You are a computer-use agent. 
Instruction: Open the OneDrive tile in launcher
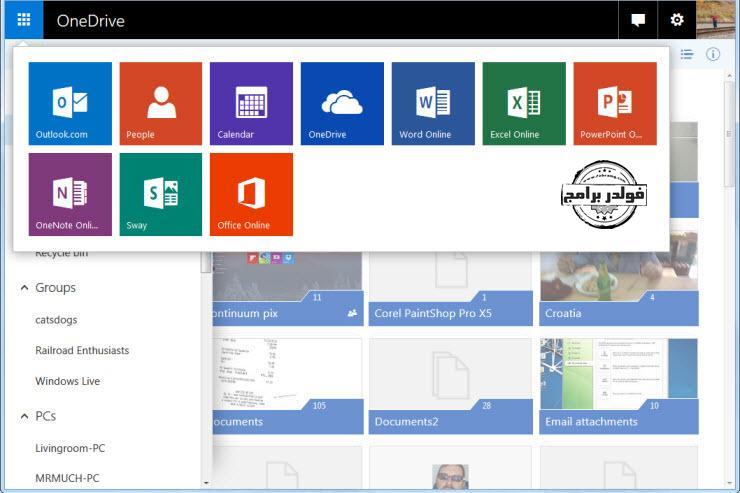(342, 103)
